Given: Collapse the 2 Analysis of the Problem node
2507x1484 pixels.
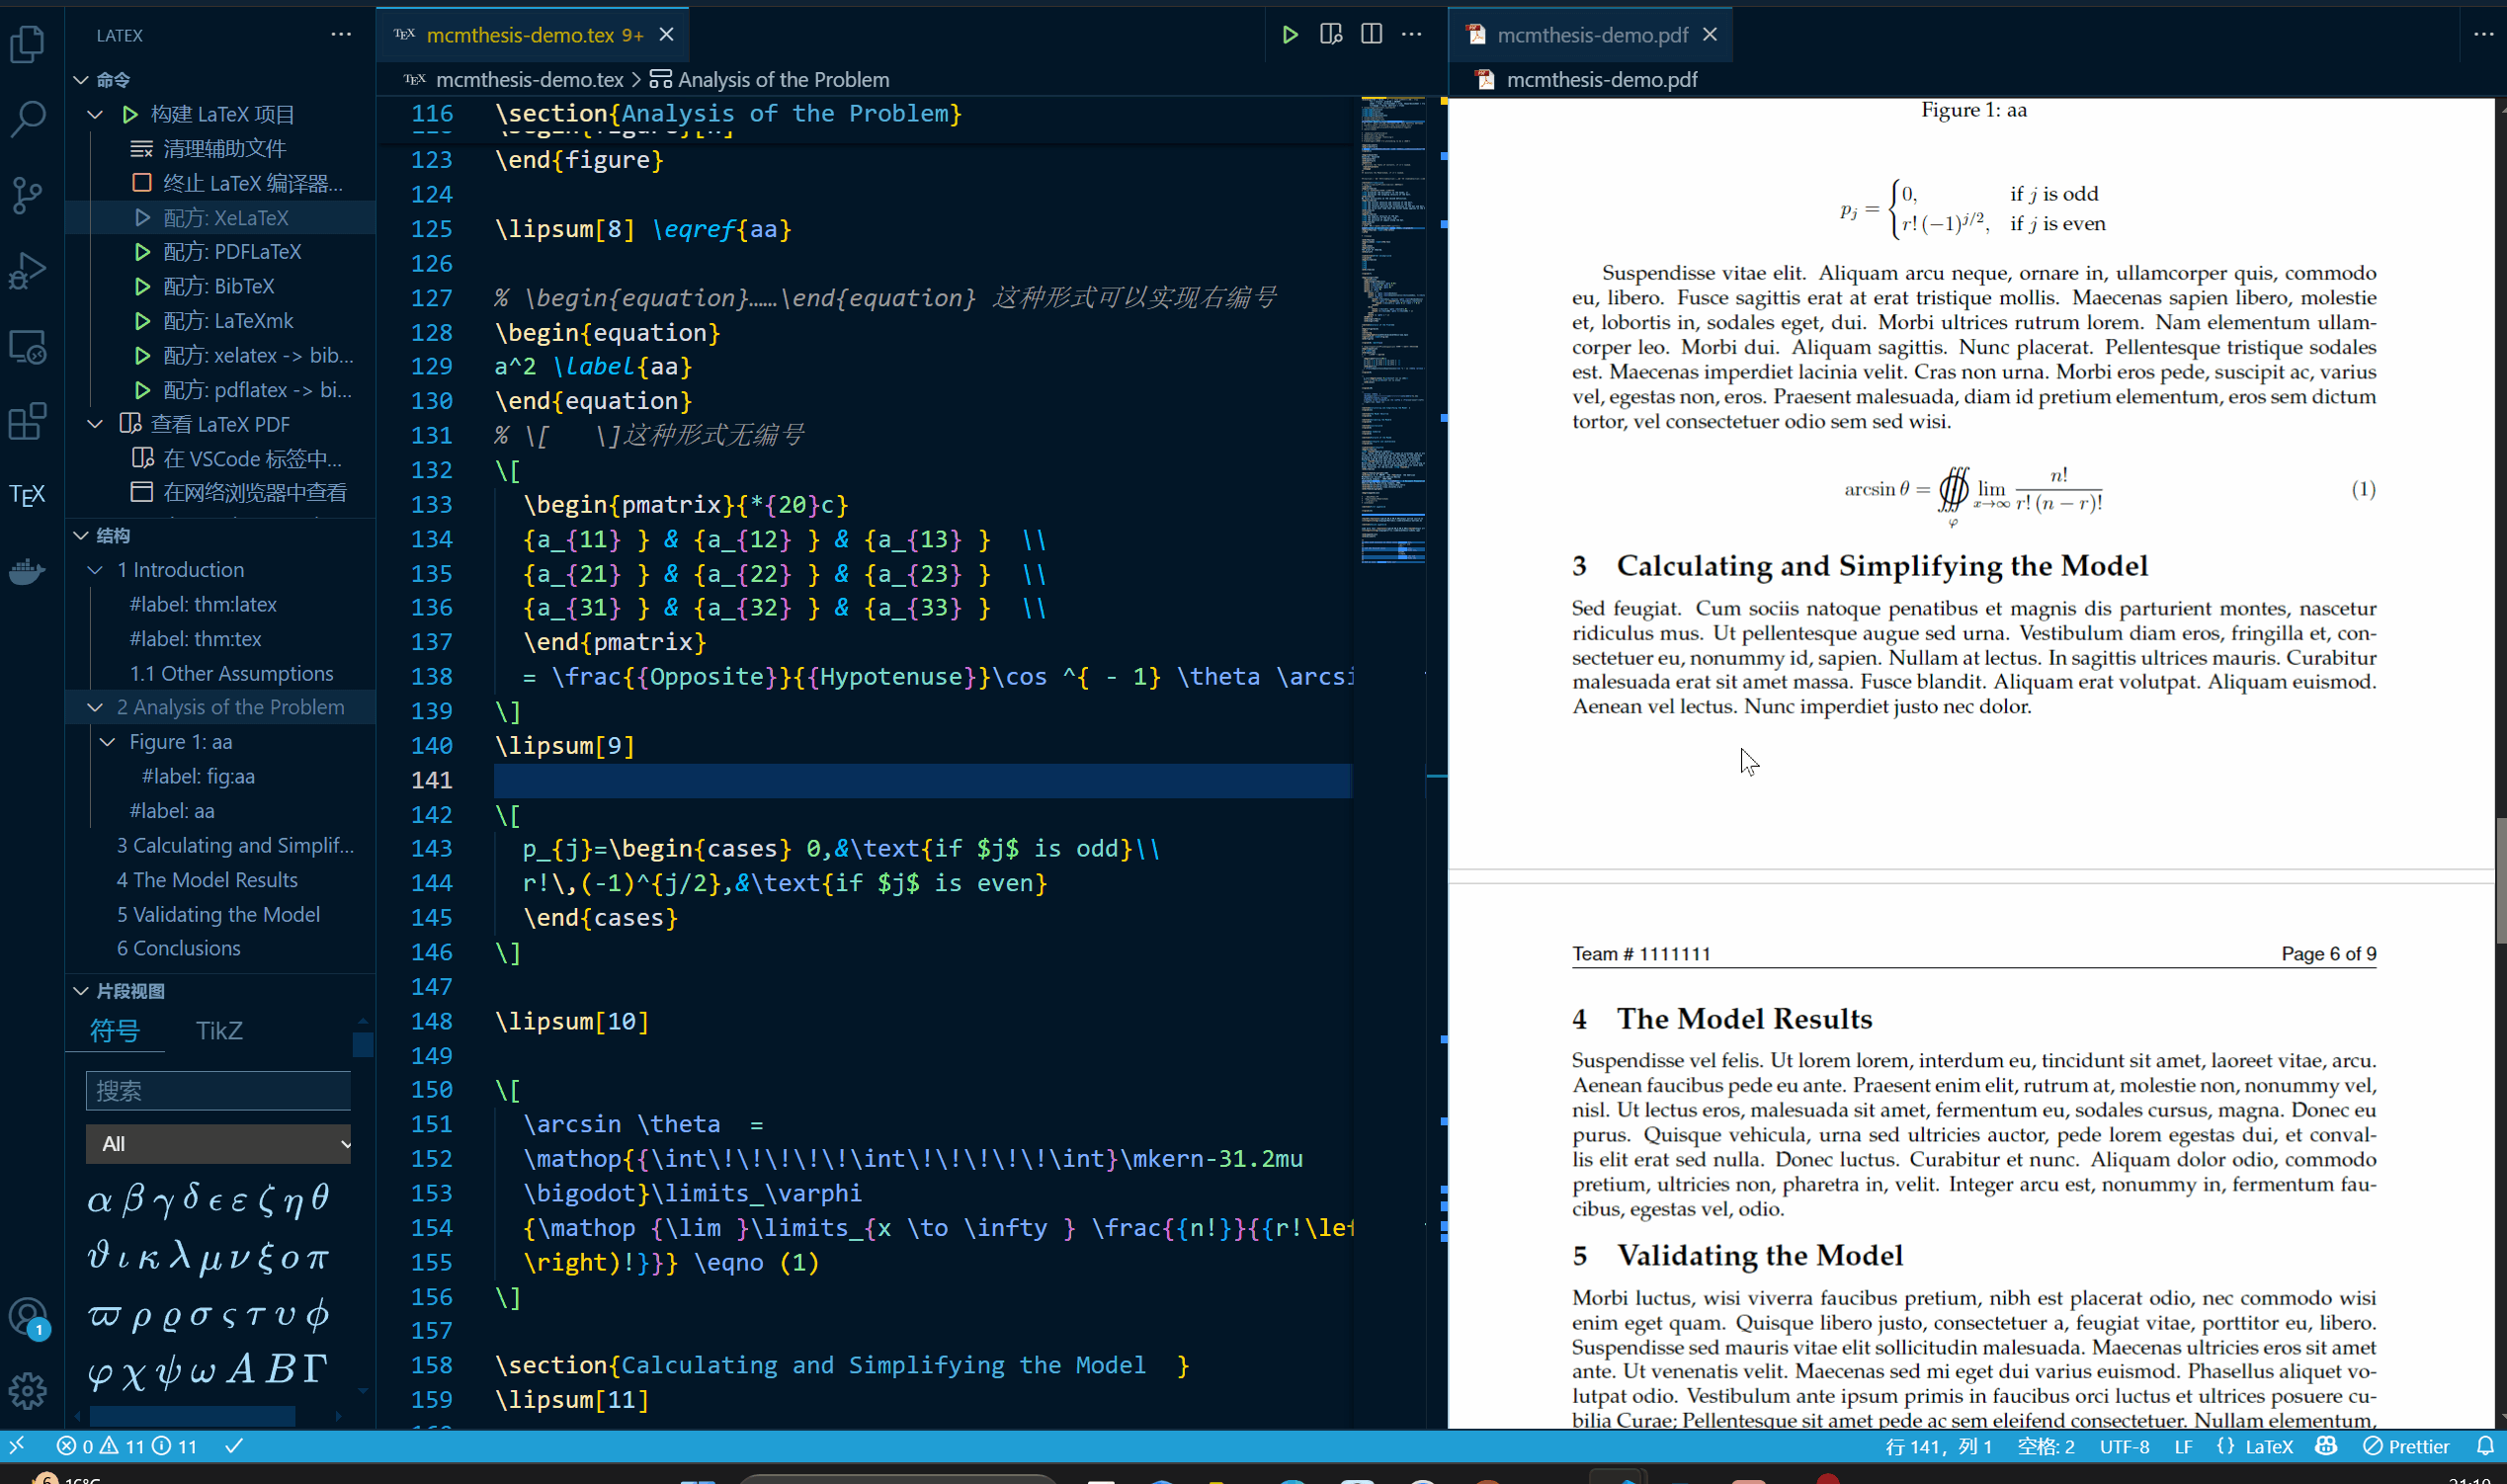Looking at the screenshot, I should 96,707.
